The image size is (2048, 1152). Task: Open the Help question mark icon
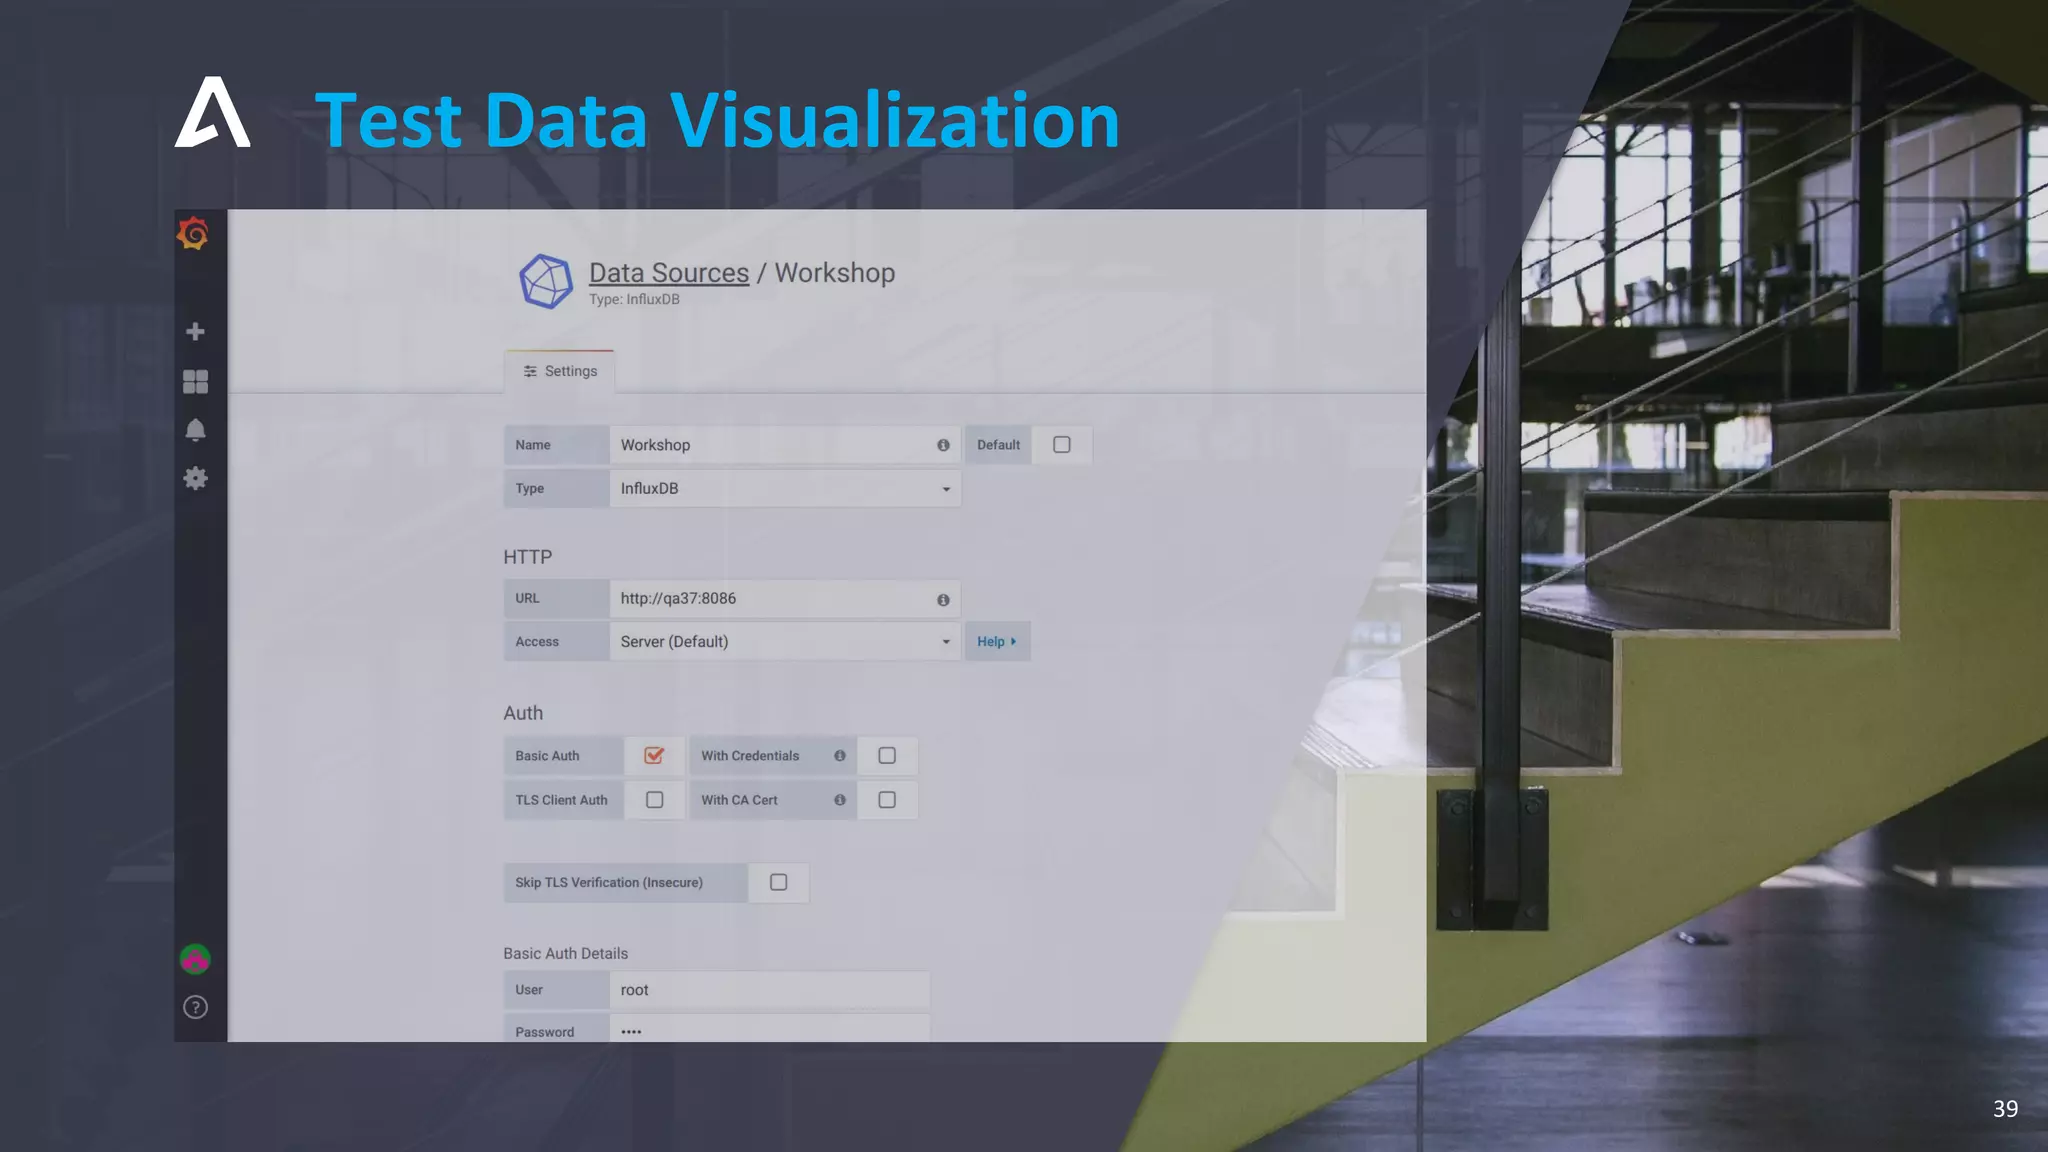pos(195,1007)
